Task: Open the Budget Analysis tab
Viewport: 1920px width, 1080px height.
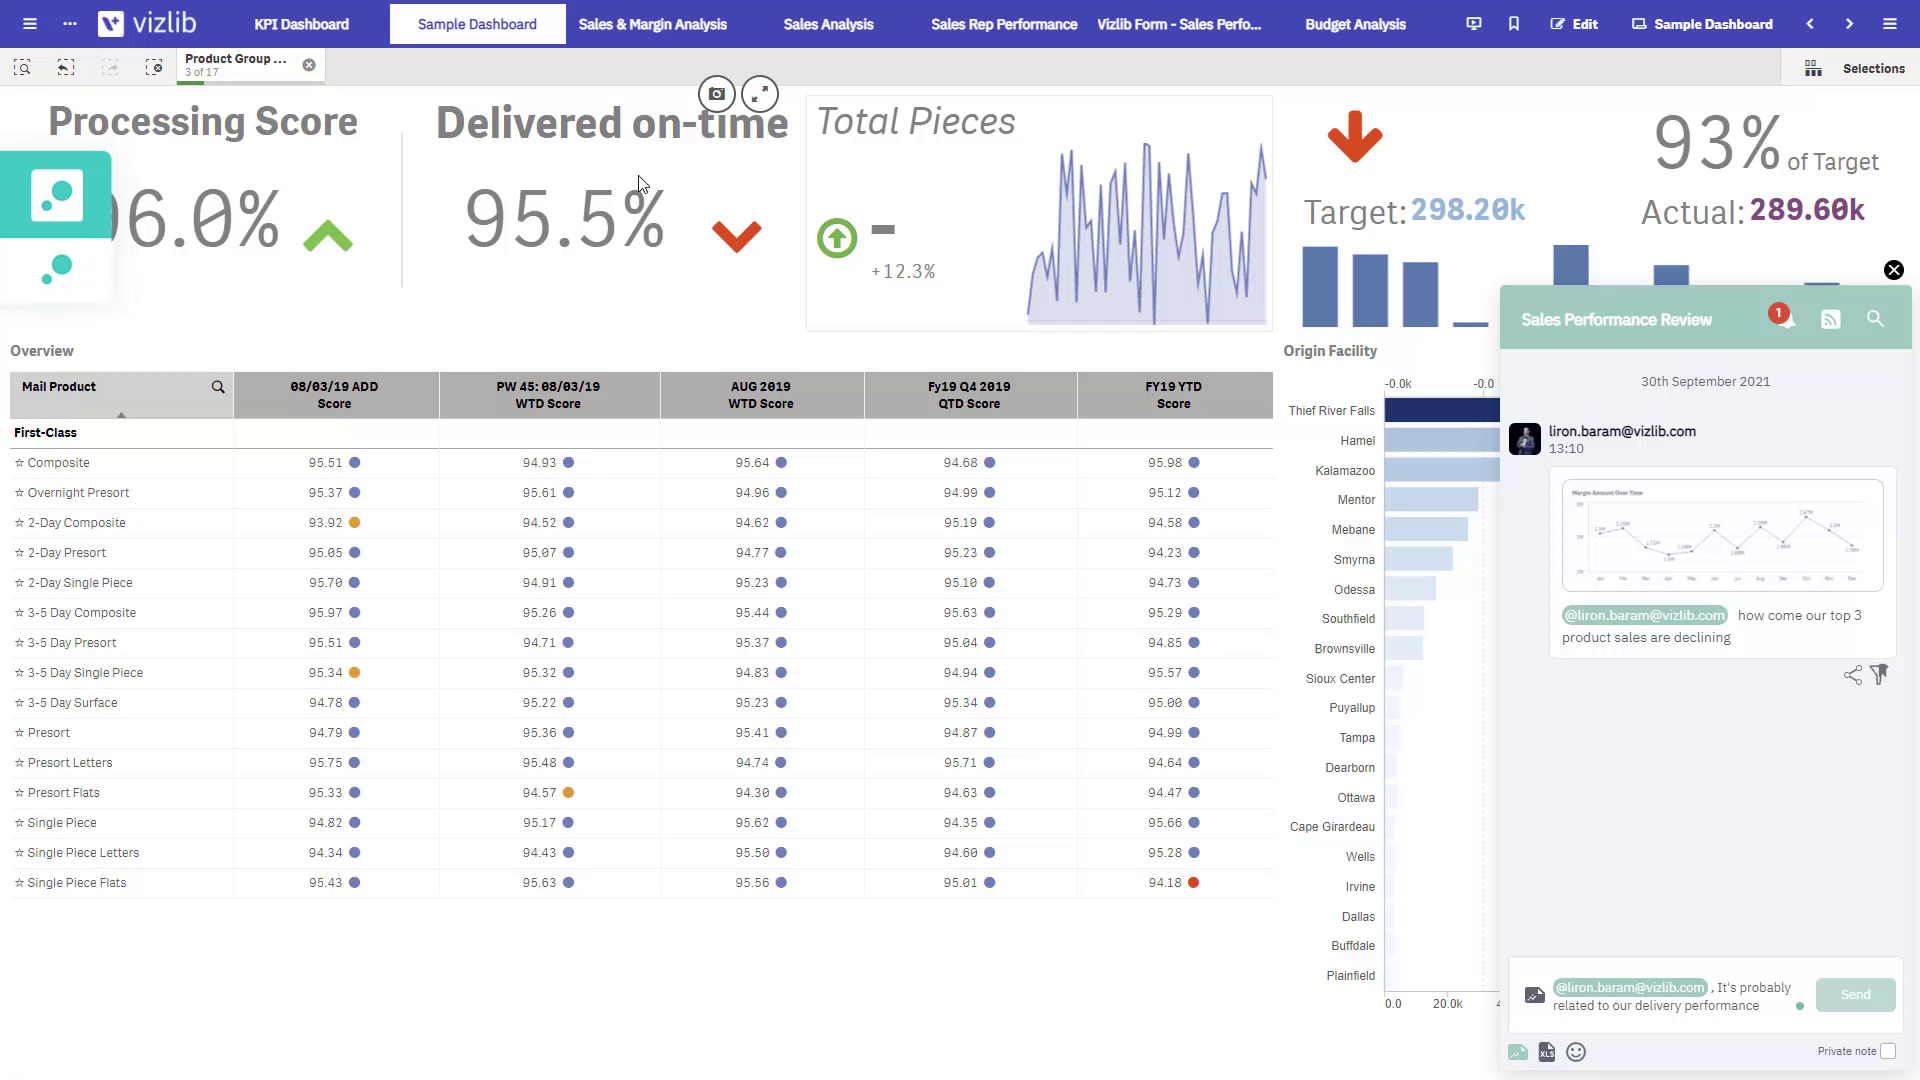Action: tap(1355, 24)
